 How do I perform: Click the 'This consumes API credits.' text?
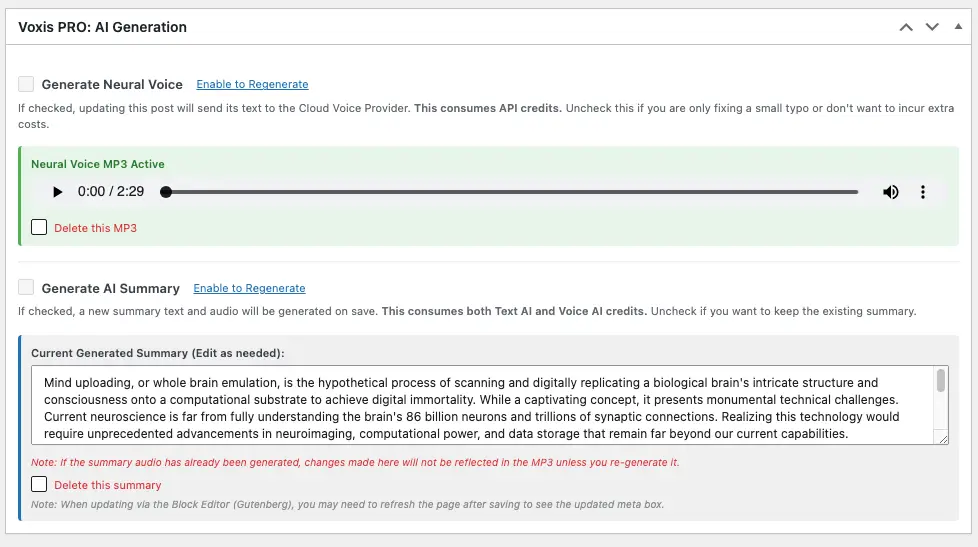click(x=488, y=108)
